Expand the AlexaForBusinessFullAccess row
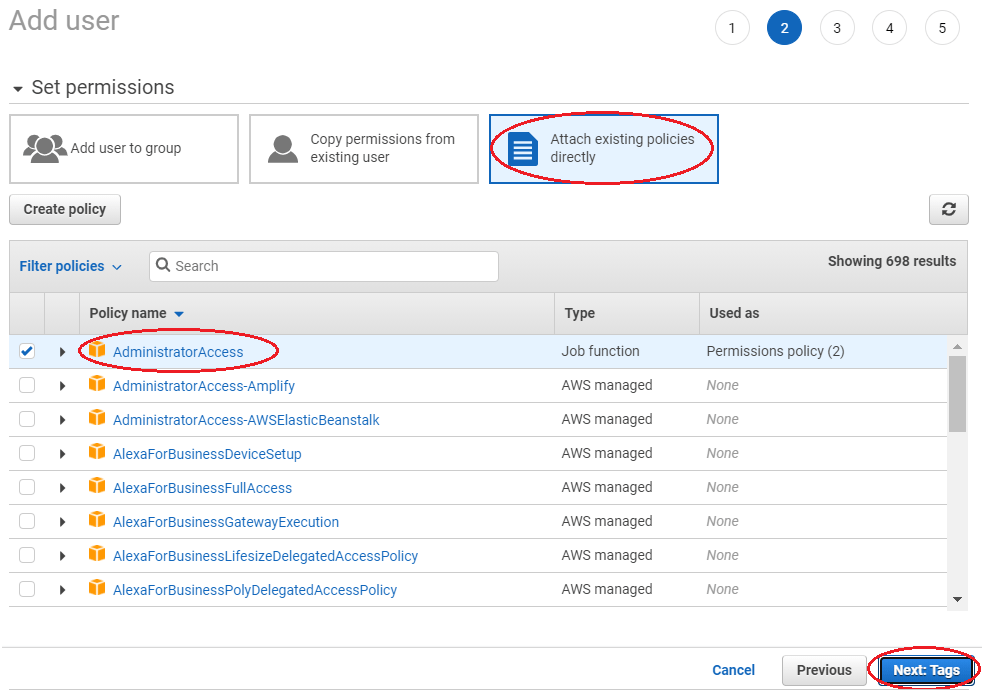Screen dimensions: 984x693 pyautogui.click(x=62, y=488)
